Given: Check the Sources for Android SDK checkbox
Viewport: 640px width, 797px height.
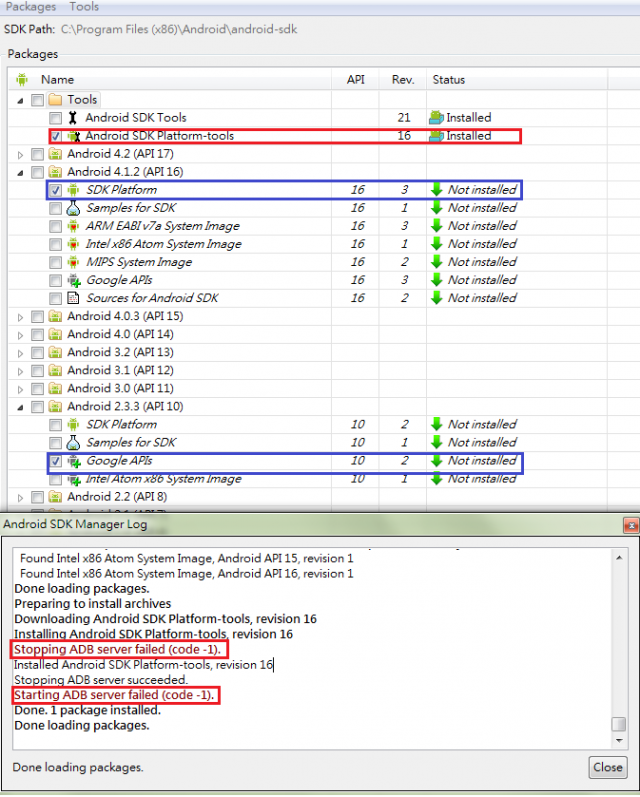Looking at the screenshot, I should point(55,299).
